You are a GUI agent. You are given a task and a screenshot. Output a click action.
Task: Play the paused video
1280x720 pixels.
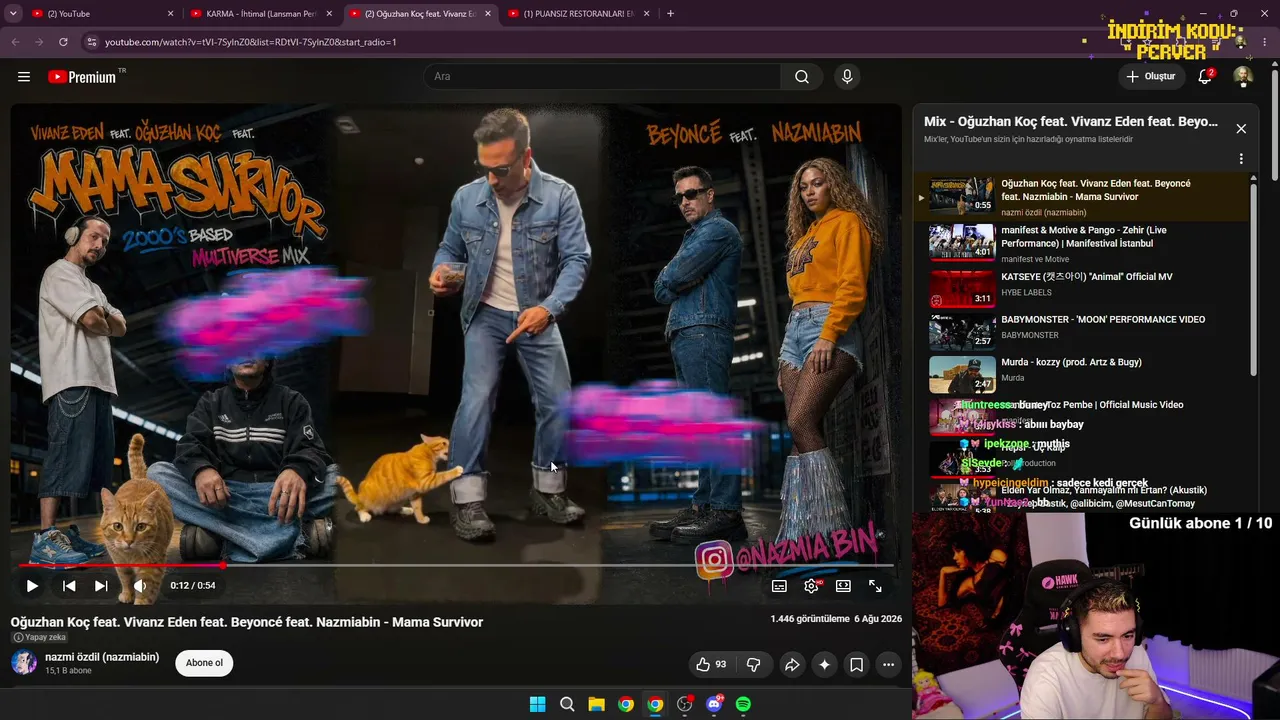tap(32, 586)
